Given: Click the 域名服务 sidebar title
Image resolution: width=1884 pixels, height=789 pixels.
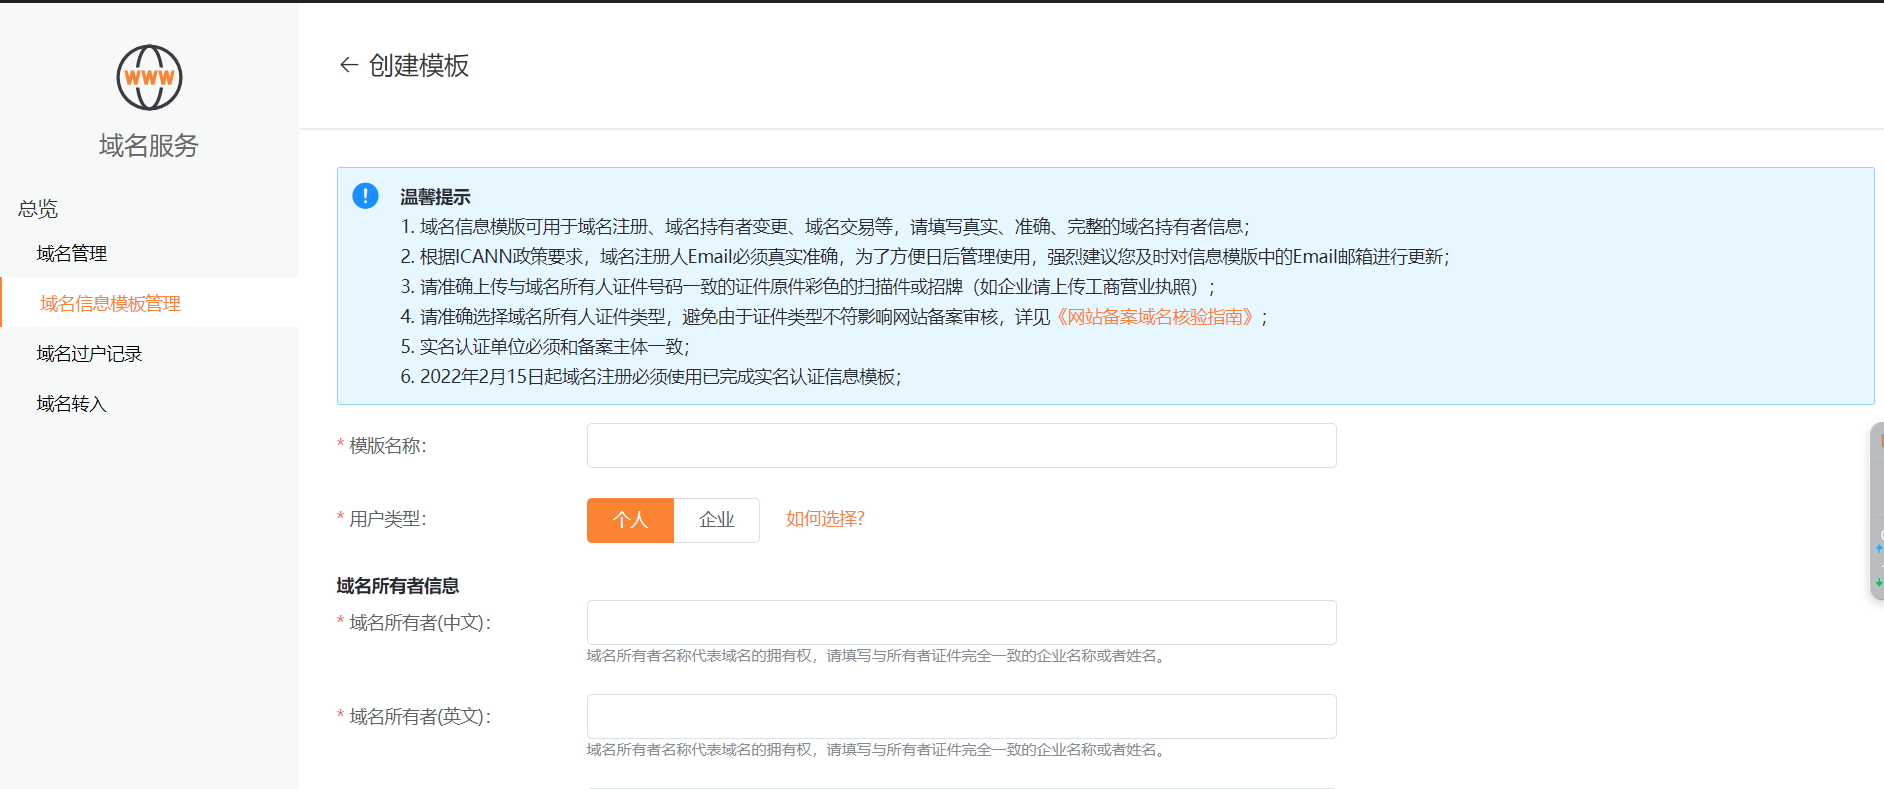Looking at the screenshot, I should [149, 146].
